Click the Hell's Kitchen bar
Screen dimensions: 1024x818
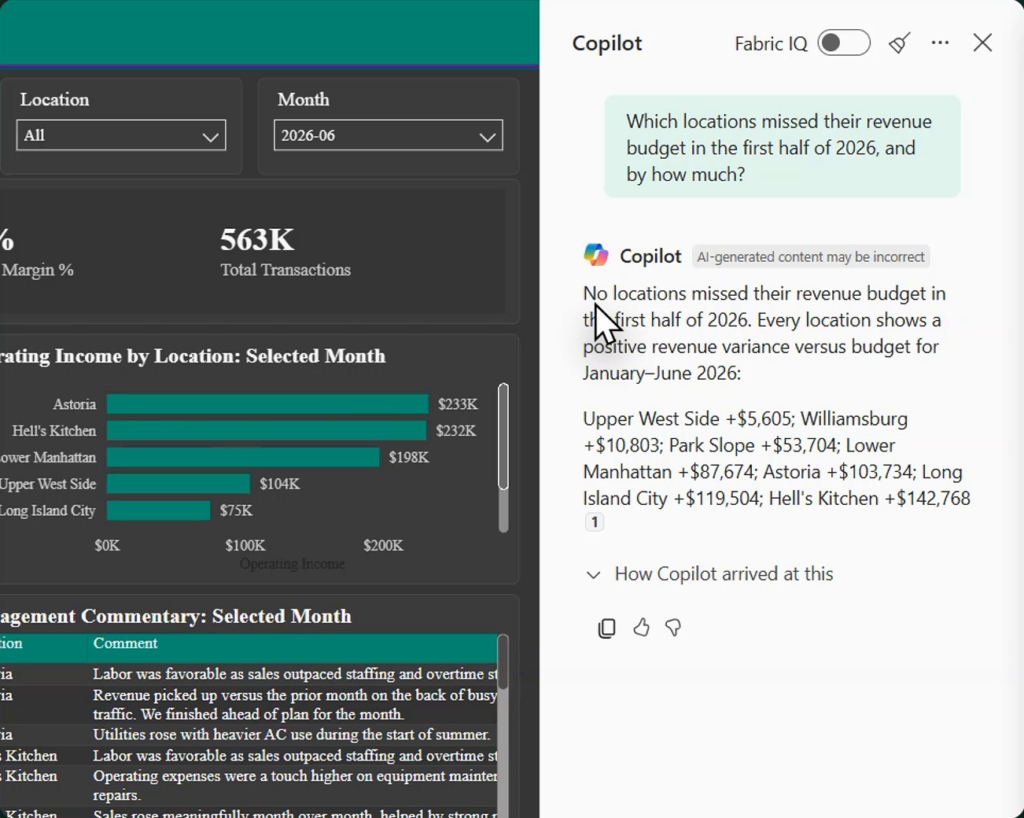(266, 430)
